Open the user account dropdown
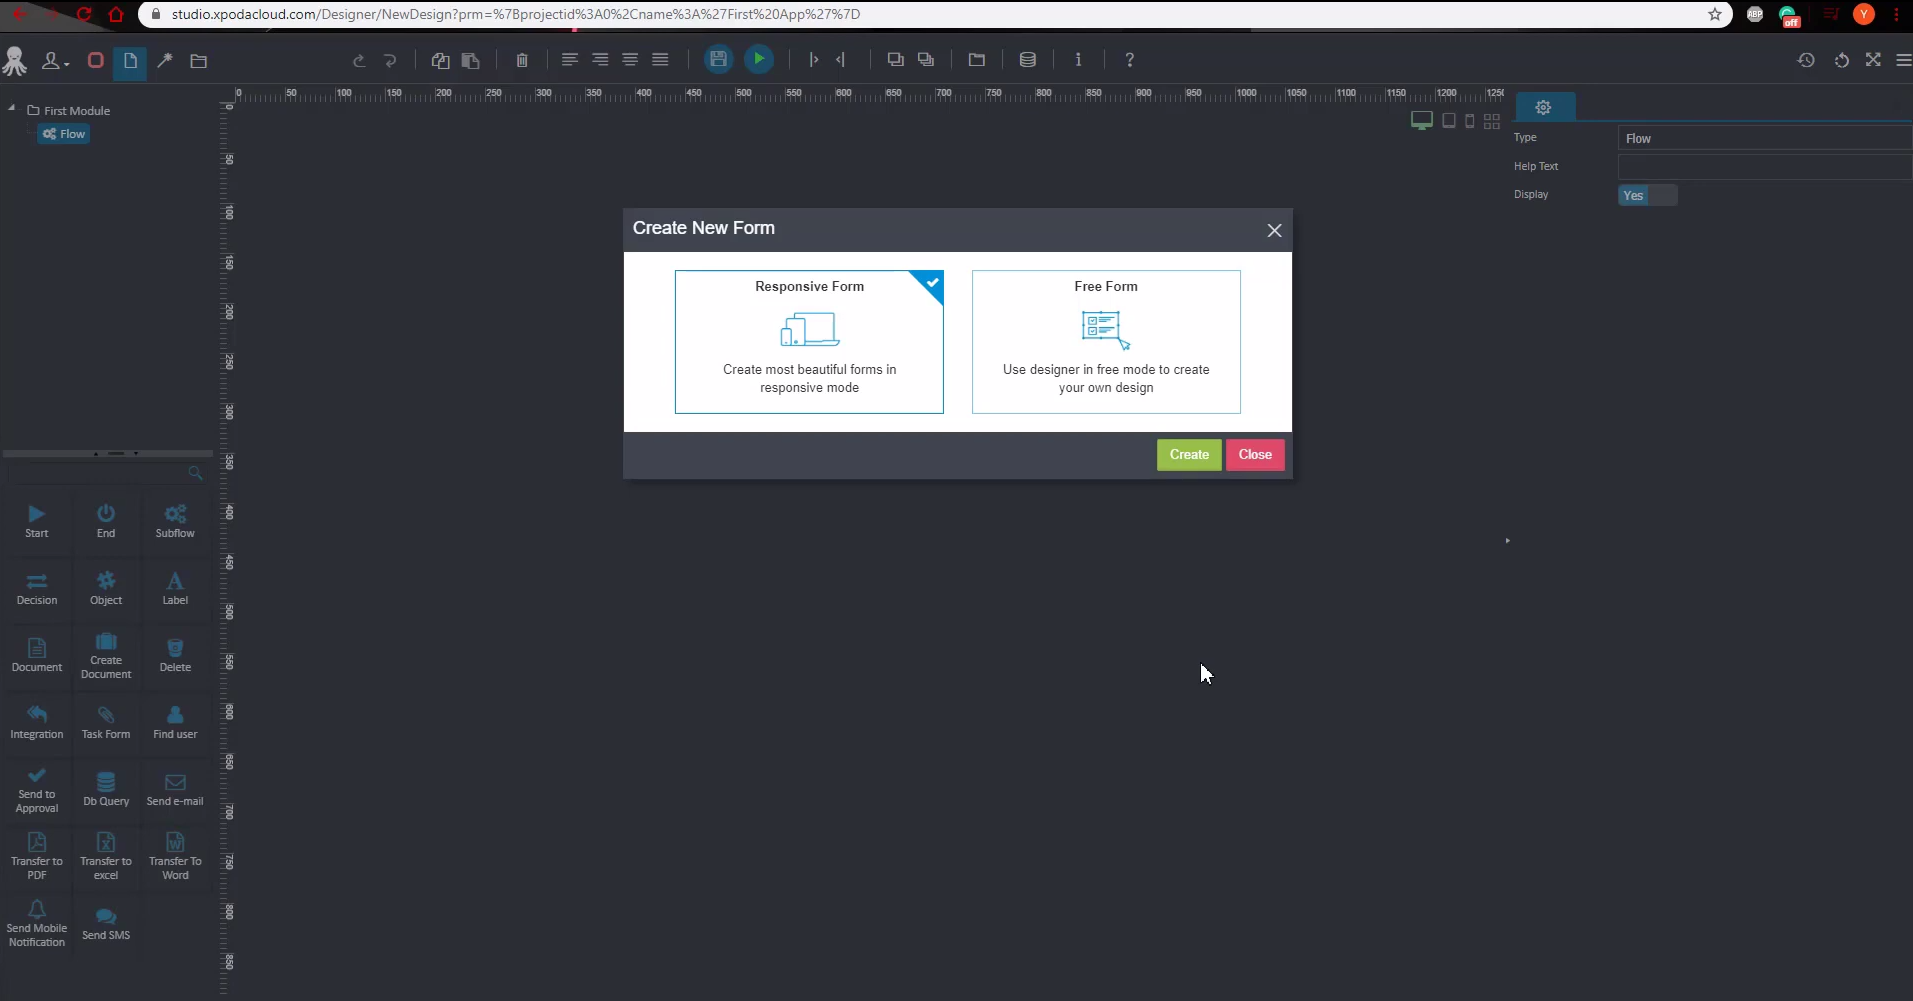The image size is (1913, 1001). 55,61
